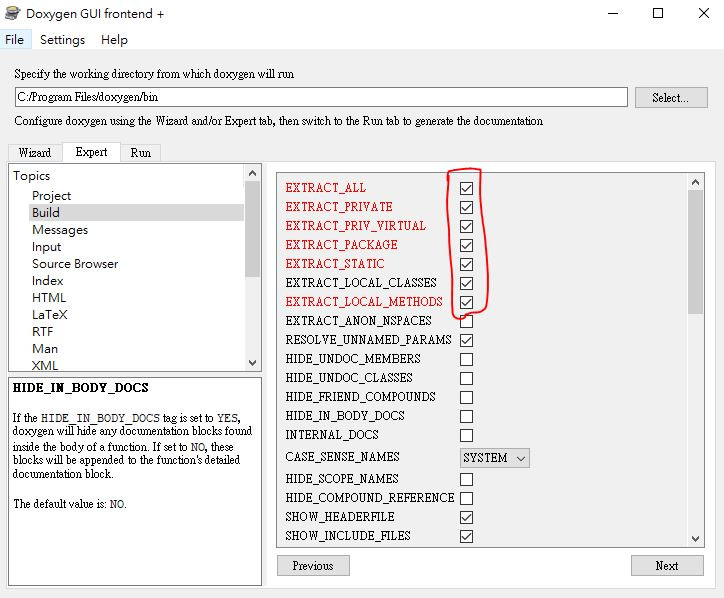Screen dimensions: 724x598
Task: Switch to the Expert tab
Action: pos(91,152)
